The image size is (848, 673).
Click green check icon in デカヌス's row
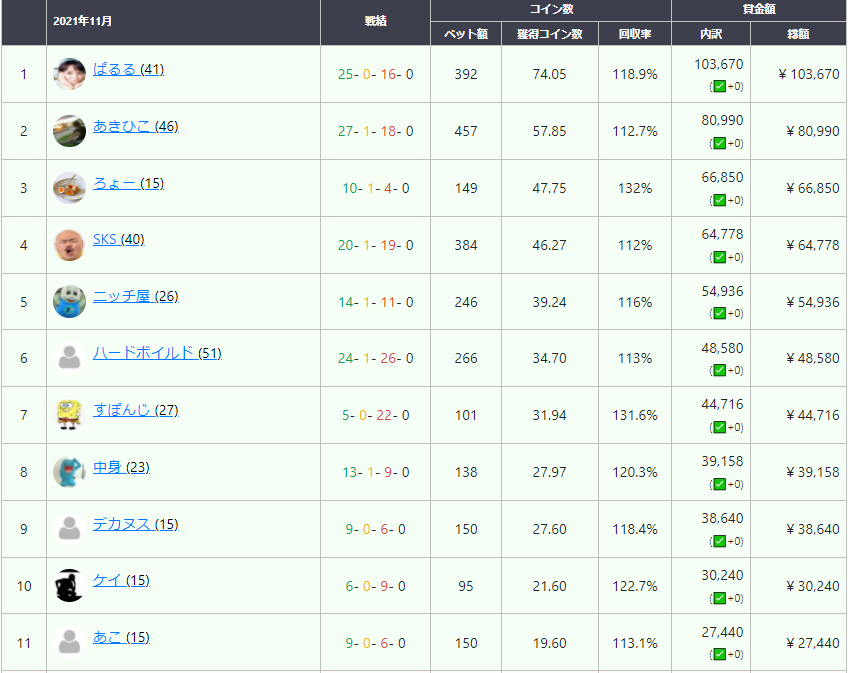click(x=719, y=541)
